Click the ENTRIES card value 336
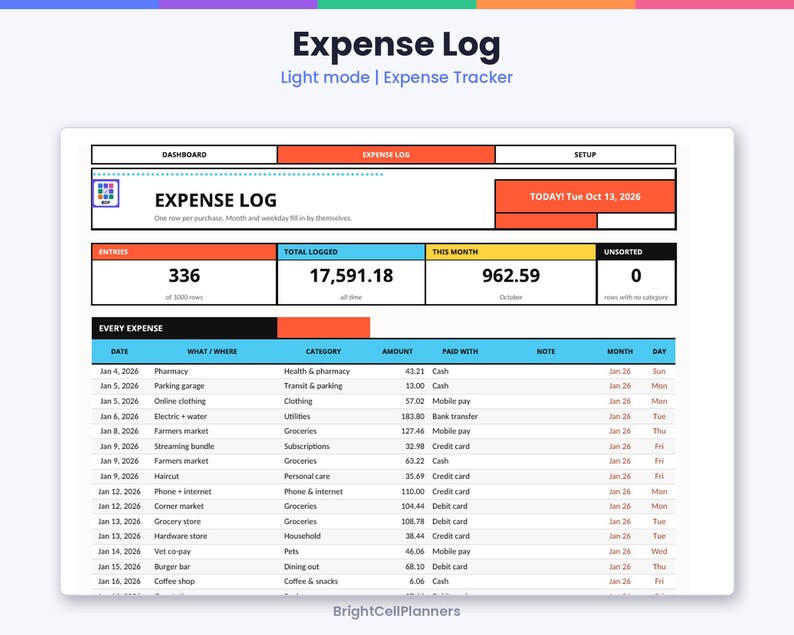This screenshot has height=635, width=794. pos(184,275)
